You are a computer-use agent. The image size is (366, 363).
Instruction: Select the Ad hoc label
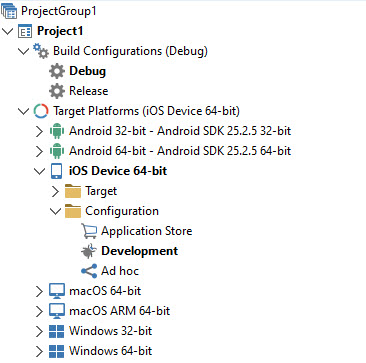120,271
